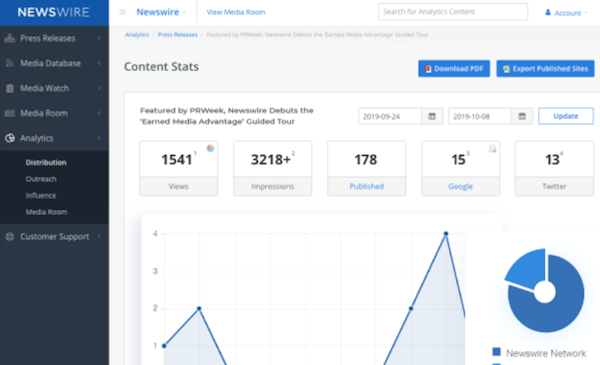This screenshot has height=365, width=600.
Task: Expand the Media Database sidebar chevron
Action: [x=99, y=63]
